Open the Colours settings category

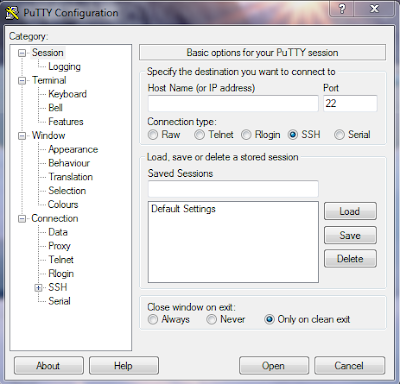click(63, 204)
